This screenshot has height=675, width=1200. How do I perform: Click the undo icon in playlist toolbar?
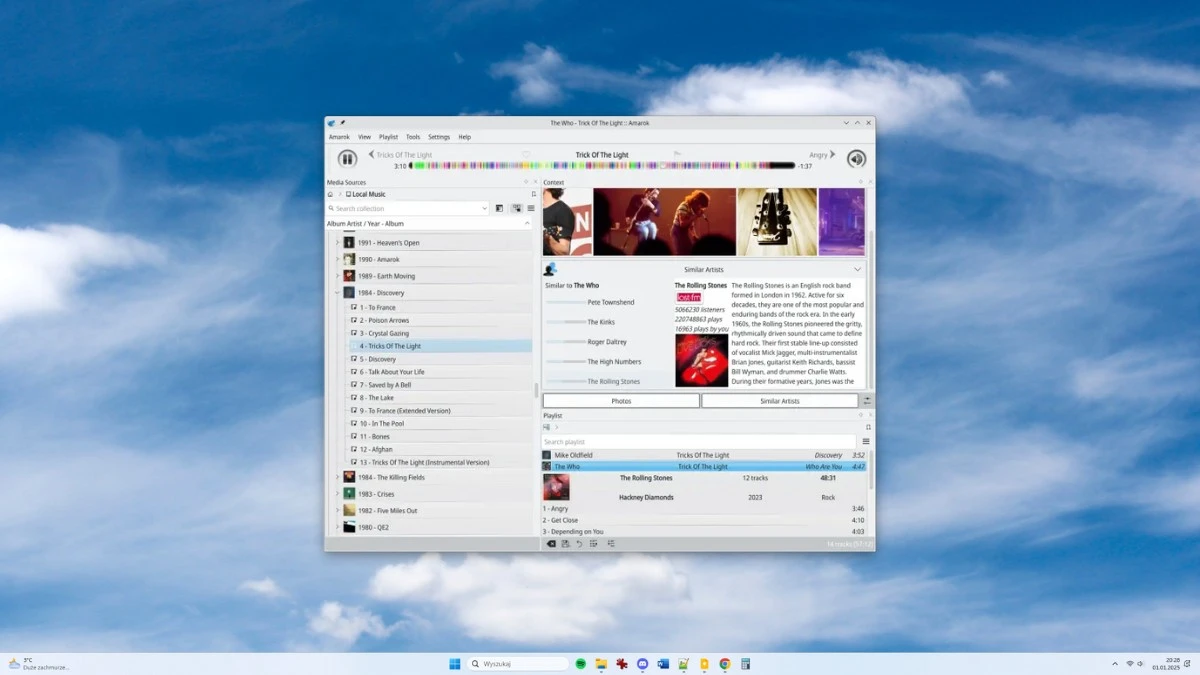coord(579,544)
